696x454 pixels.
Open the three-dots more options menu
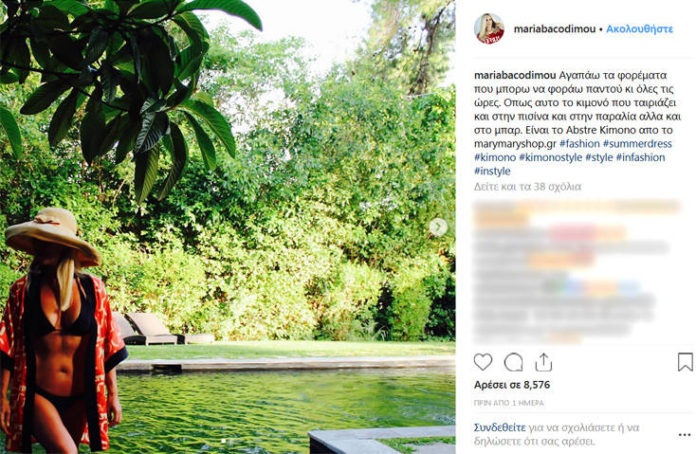pyautogui.click(x=684, y=435)
